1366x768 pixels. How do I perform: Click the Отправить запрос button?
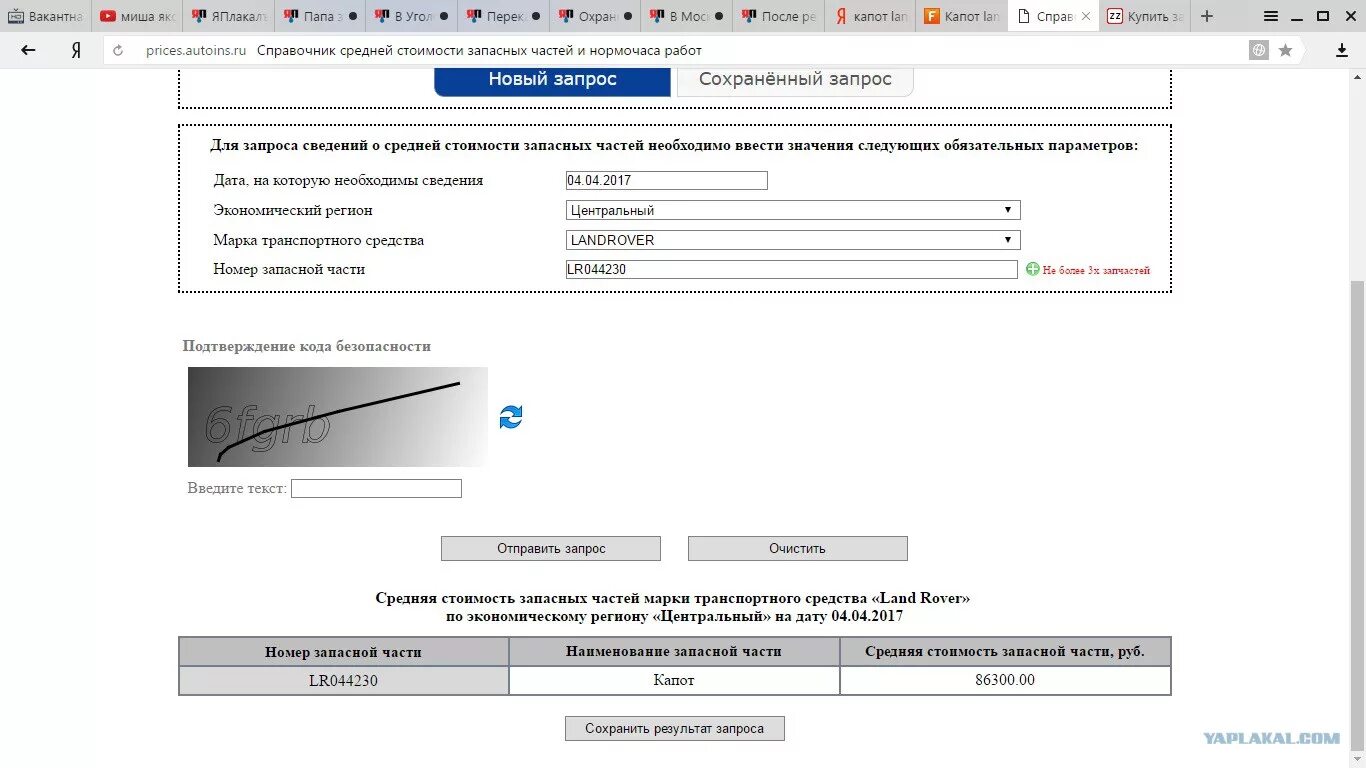[551, 548]
